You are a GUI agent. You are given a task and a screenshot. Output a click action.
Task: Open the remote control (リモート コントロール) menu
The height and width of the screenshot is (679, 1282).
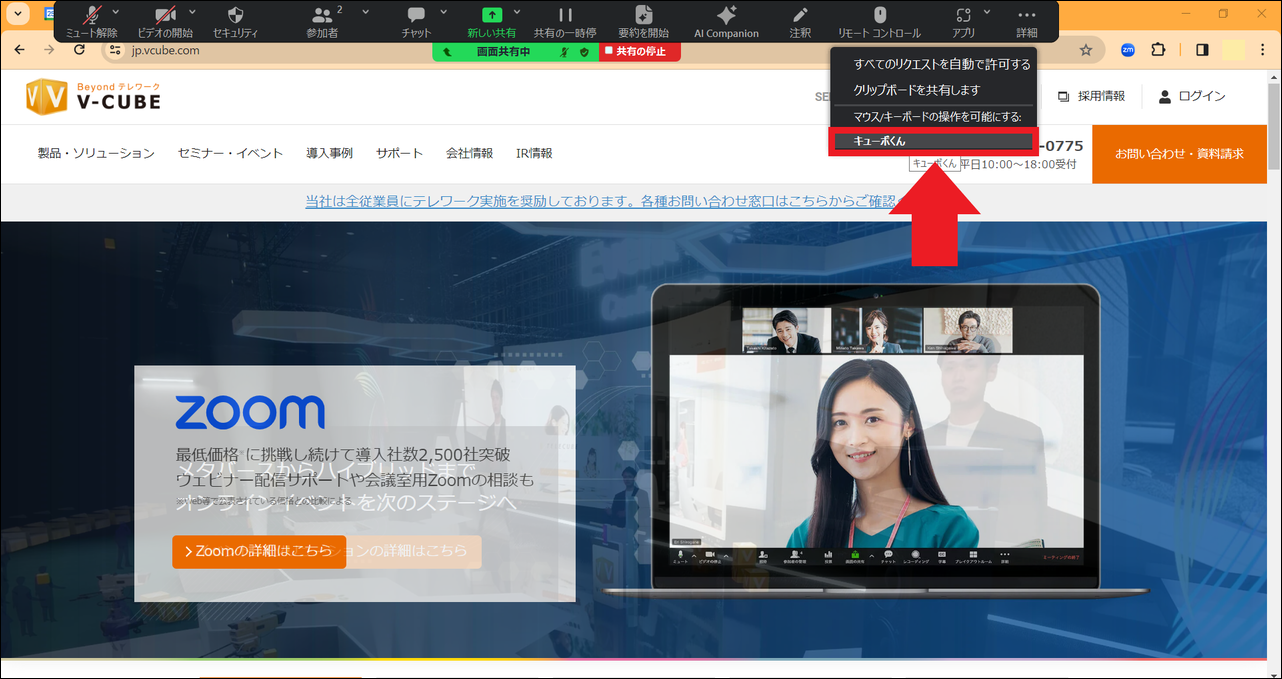click(x=880, y=21)
